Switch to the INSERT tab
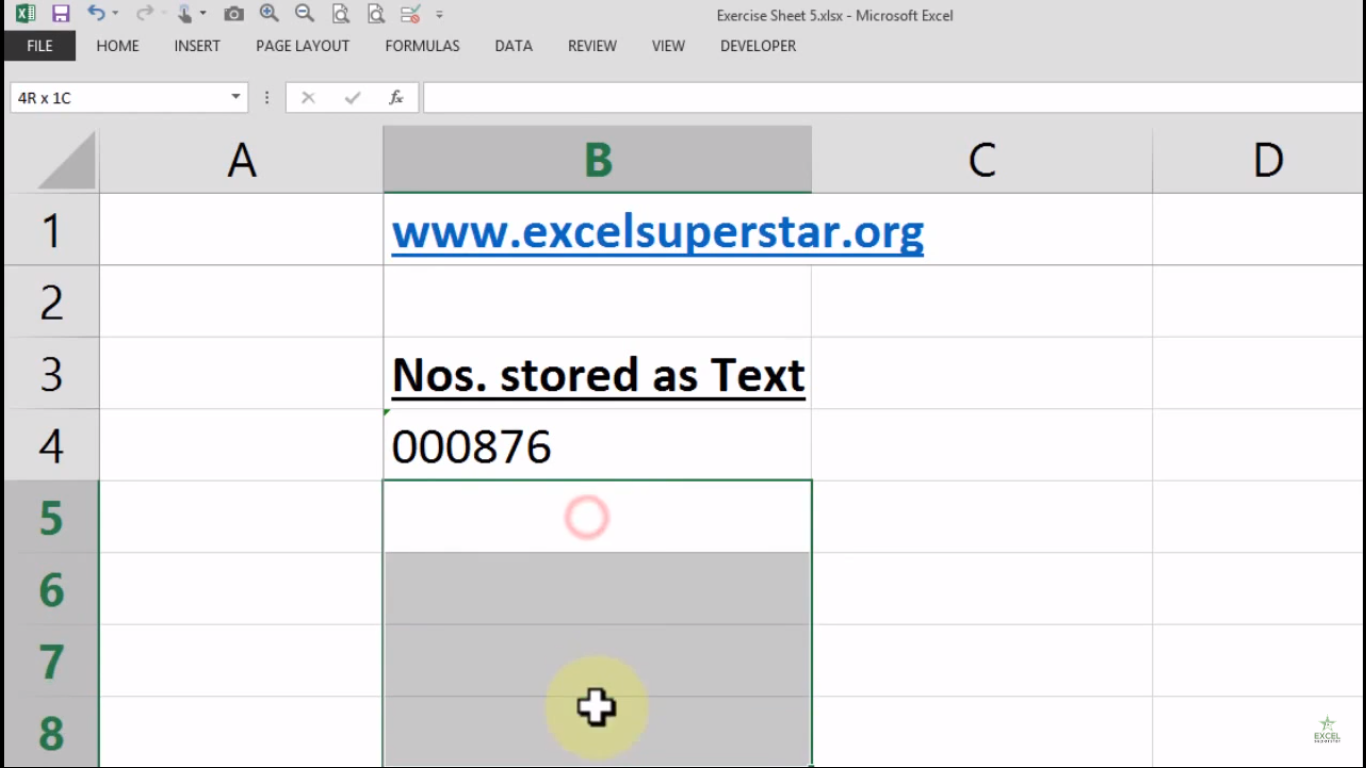The width and height of the screenshot is (1366, 768). point(197,46)
